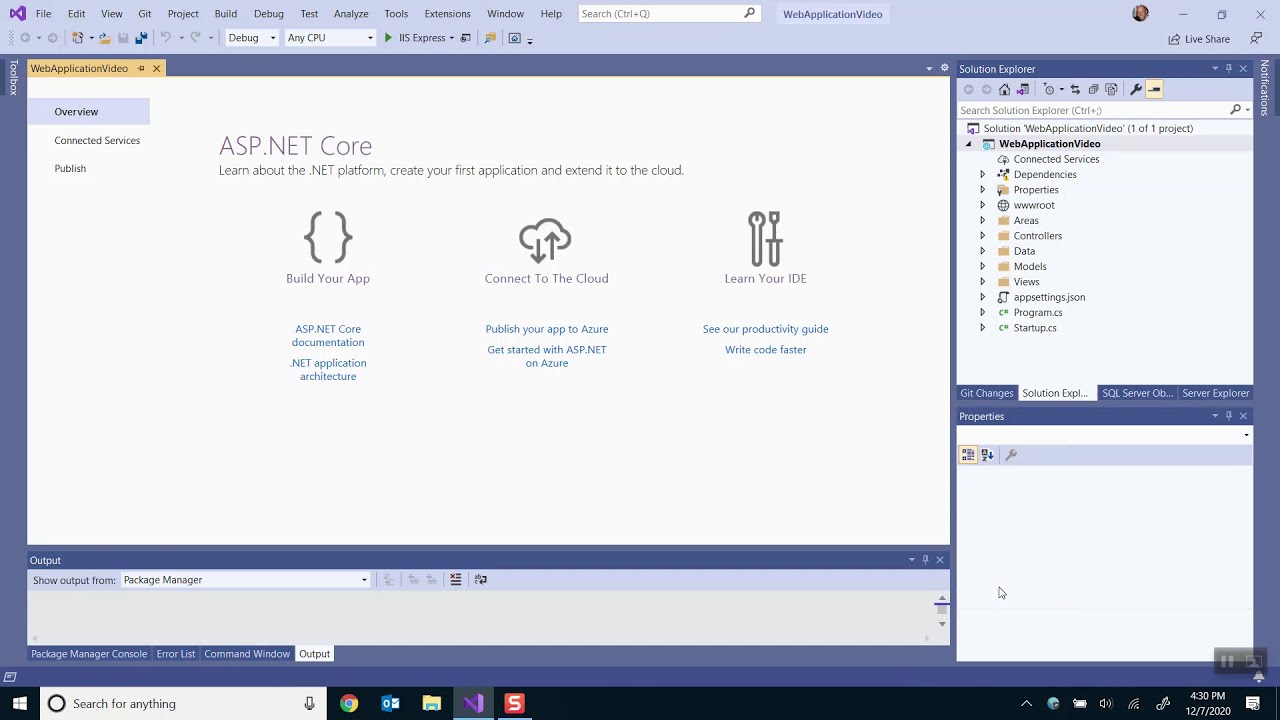Select Publish in the left sidebar
This screenshot has height=720, width=1280.
[x=70, y=169]
